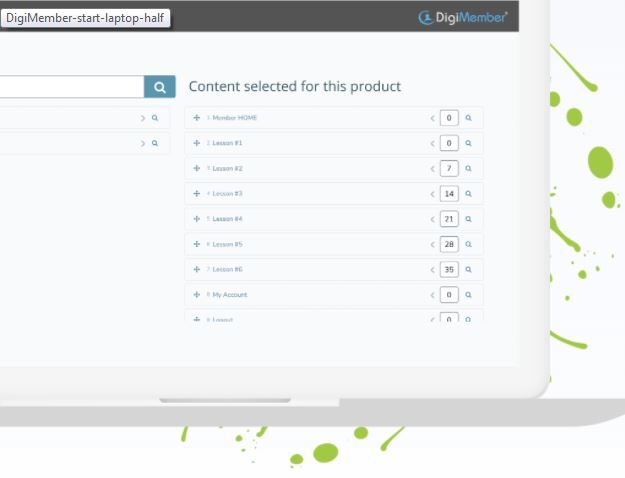Image resolution: width=625 pixels, height=478 pixels.
Task: Grab the move handle for Lesson #1
Action: coord(197,143)
